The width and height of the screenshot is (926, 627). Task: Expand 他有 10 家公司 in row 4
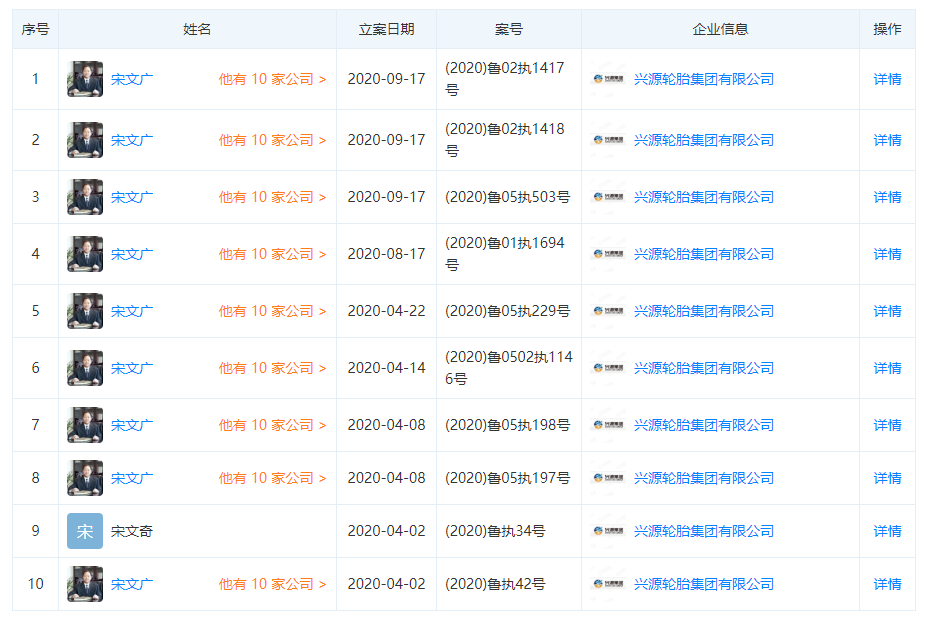(272, 254)
